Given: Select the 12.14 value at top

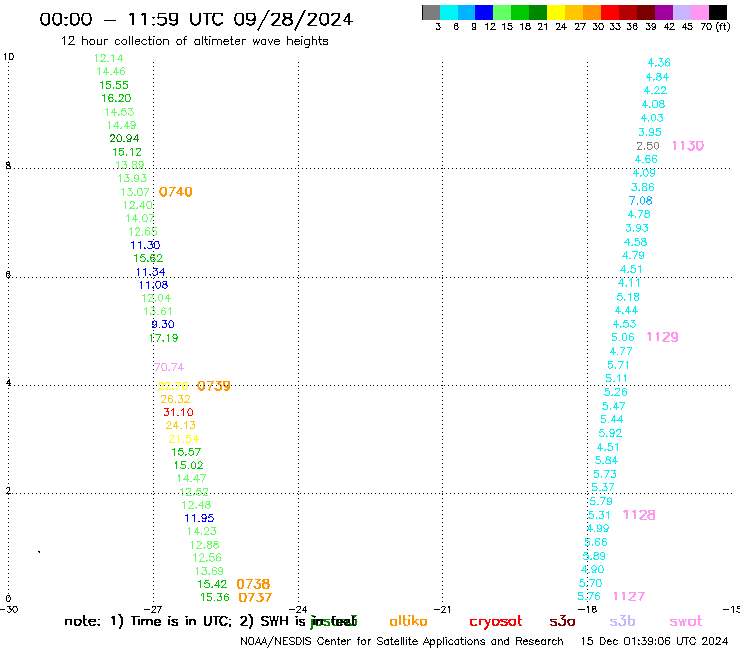Looking at the screenshot, I should click(x=109, y=58).
